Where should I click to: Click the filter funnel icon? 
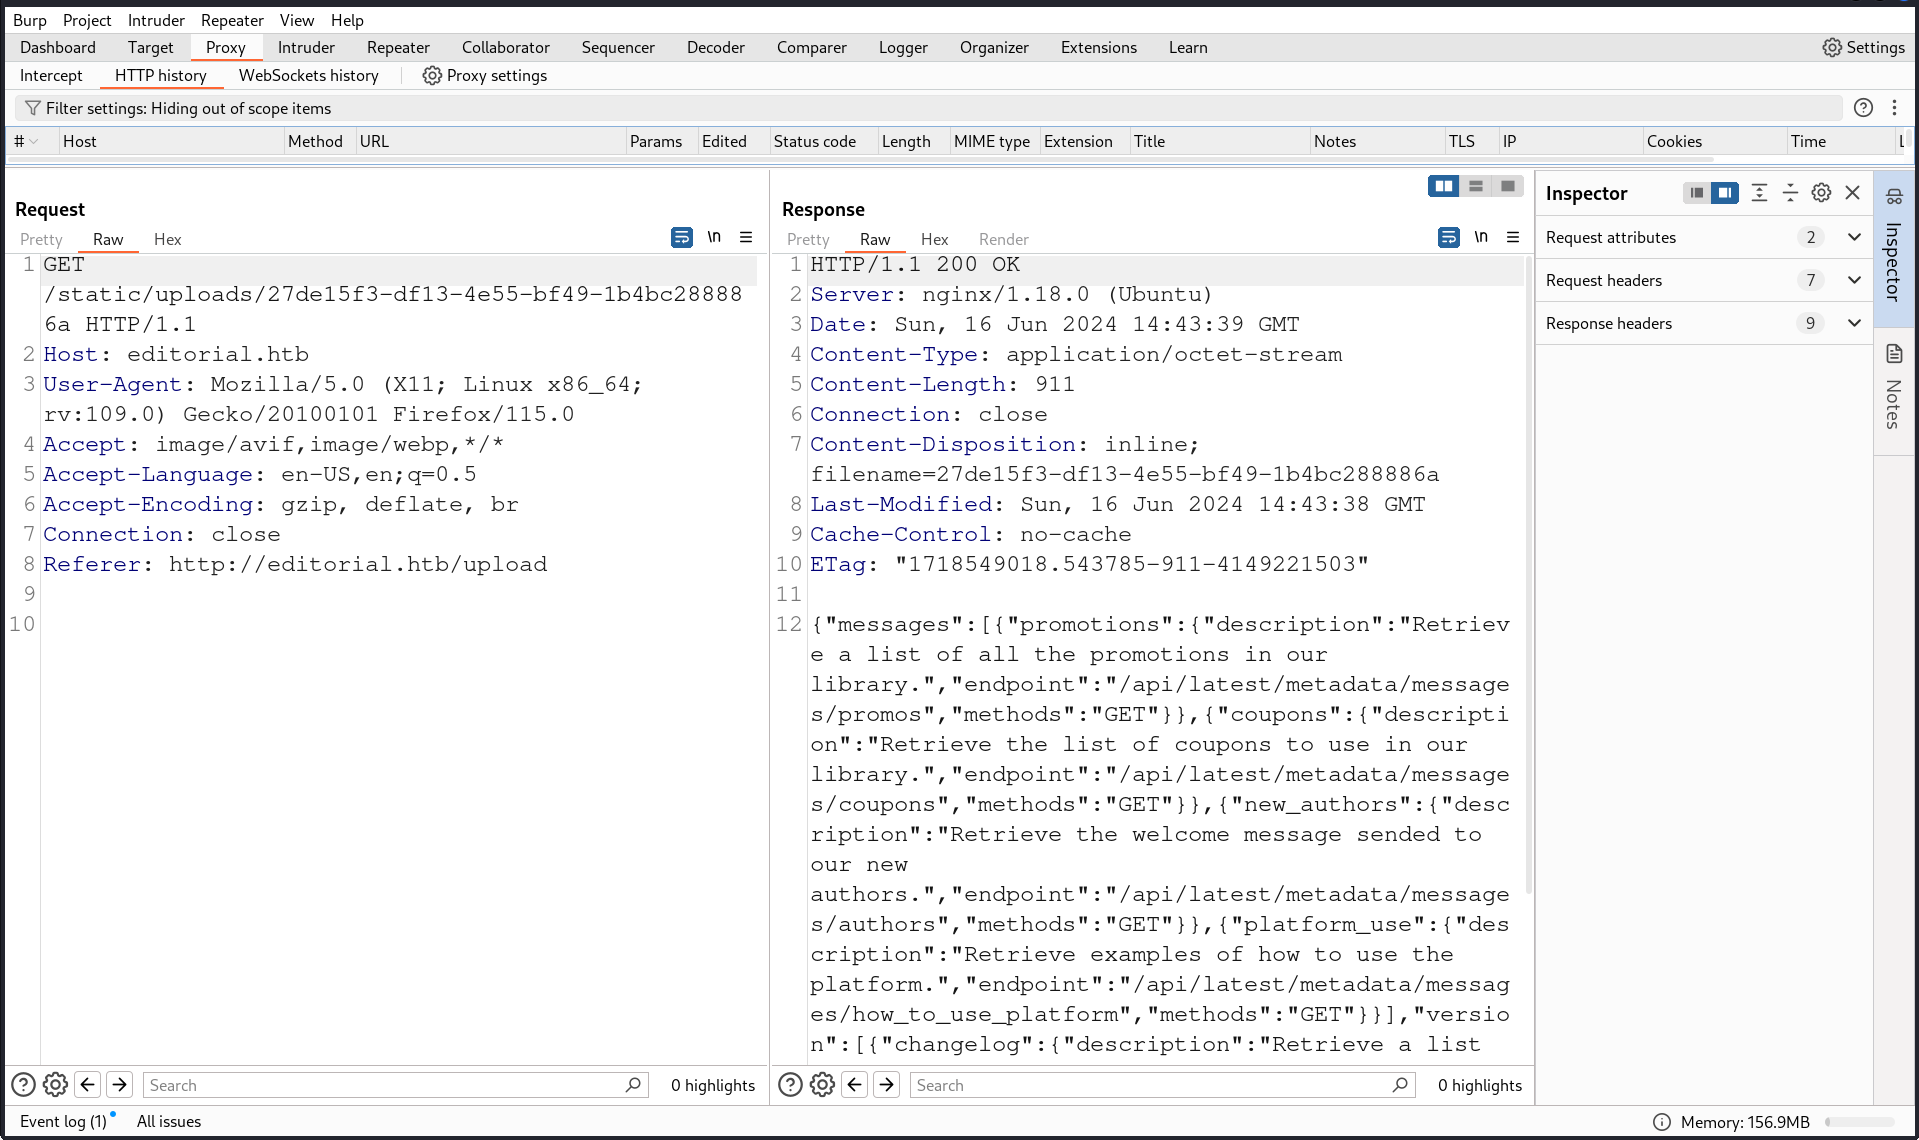pyautogui.click(x=33, y=108)
